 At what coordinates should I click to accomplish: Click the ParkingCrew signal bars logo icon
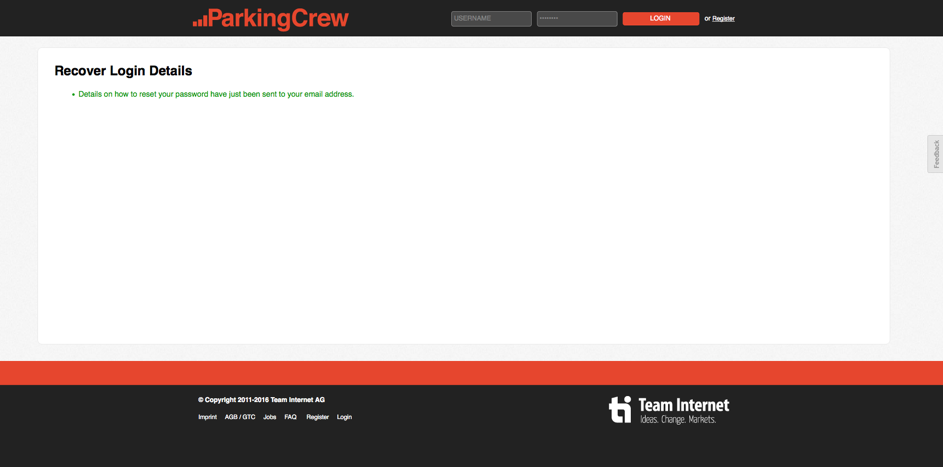point(200,20)
